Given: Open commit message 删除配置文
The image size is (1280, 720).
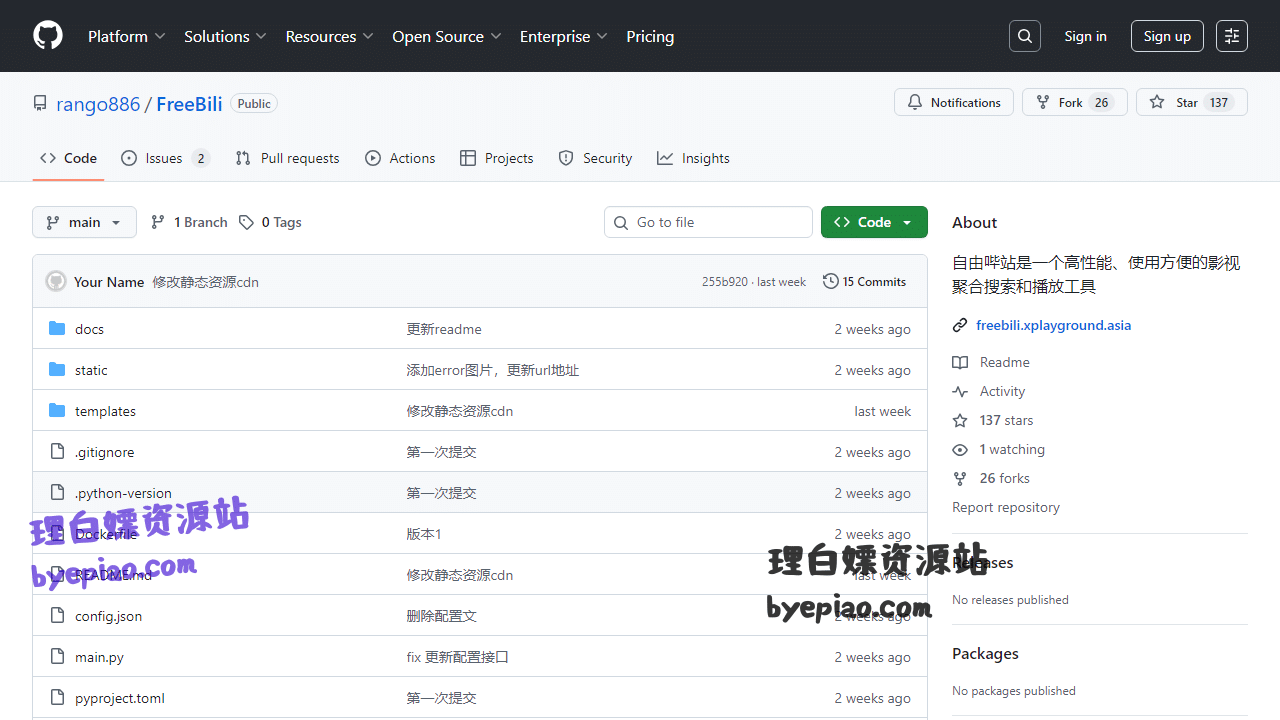Looking at the screenshot, I should [442, 616].
